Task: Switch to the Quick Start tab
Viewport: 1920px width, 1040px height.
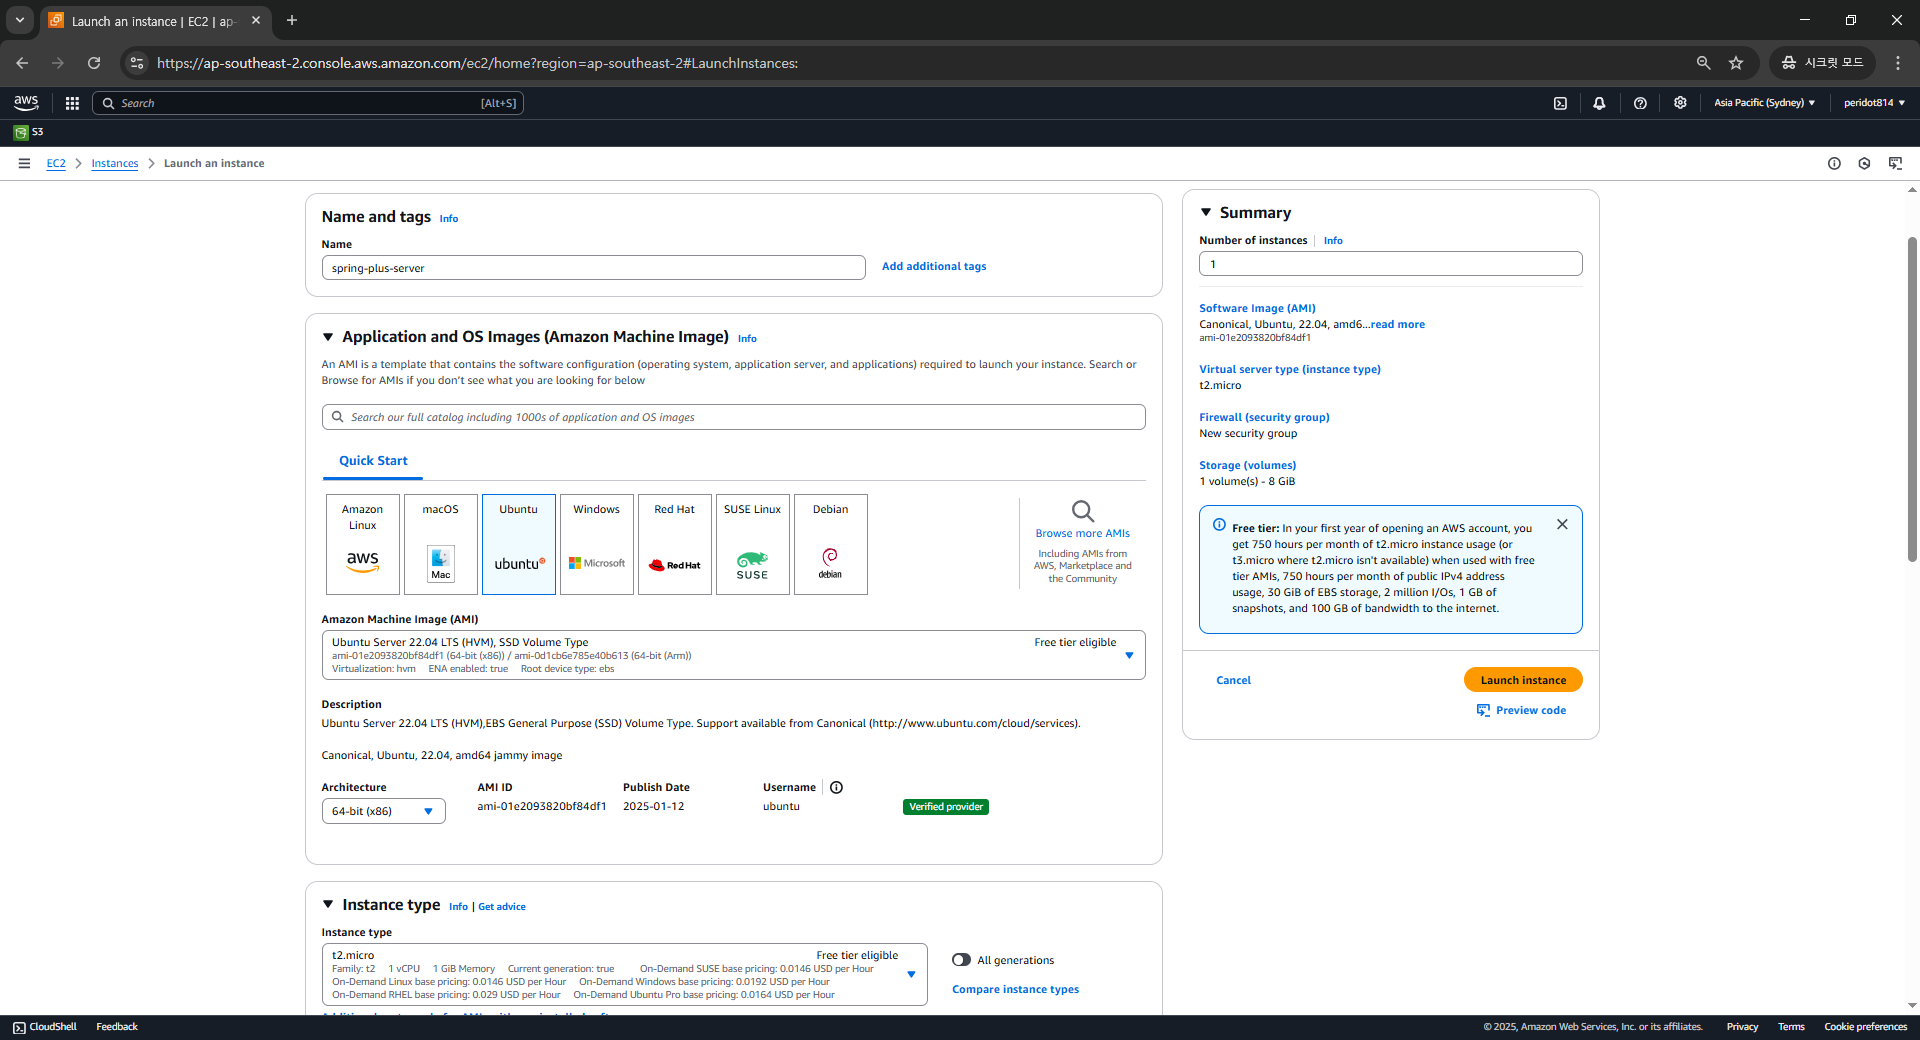Action: click(x=373, y=461)
